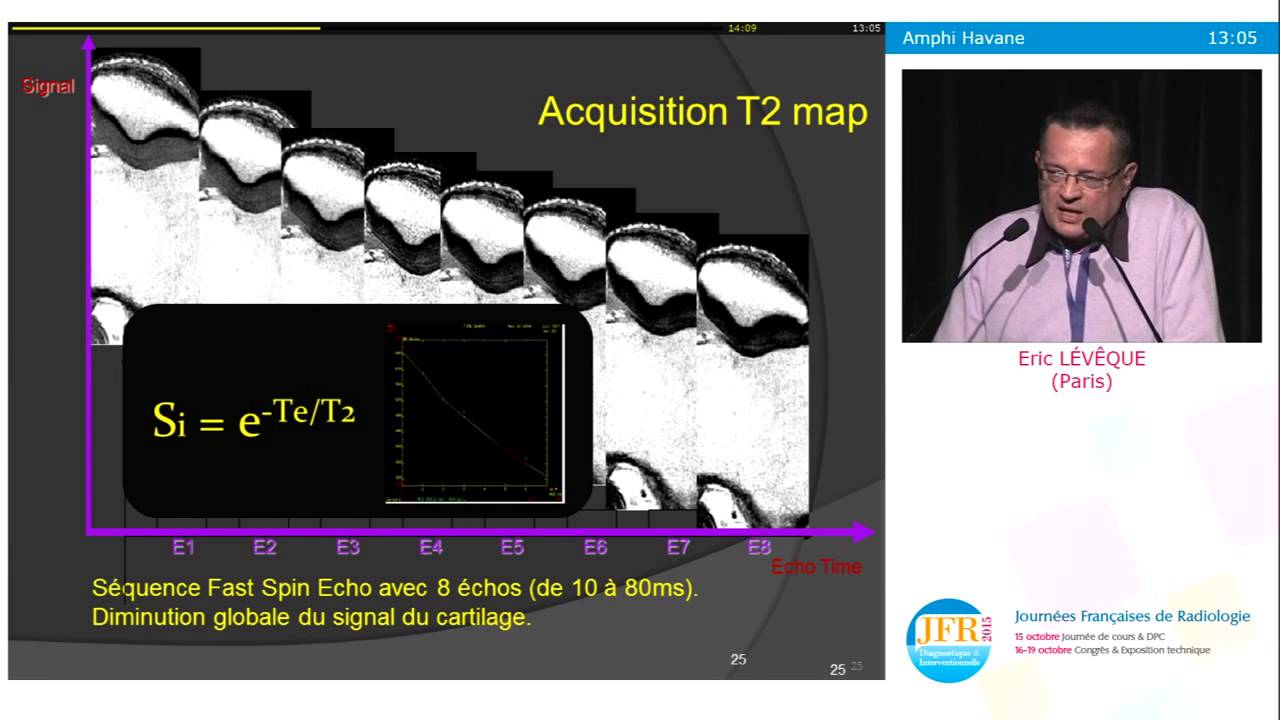Click the 'Echo Time' axis label
Viewport: 1280px width, 720px height.
[x=816, y=567]
